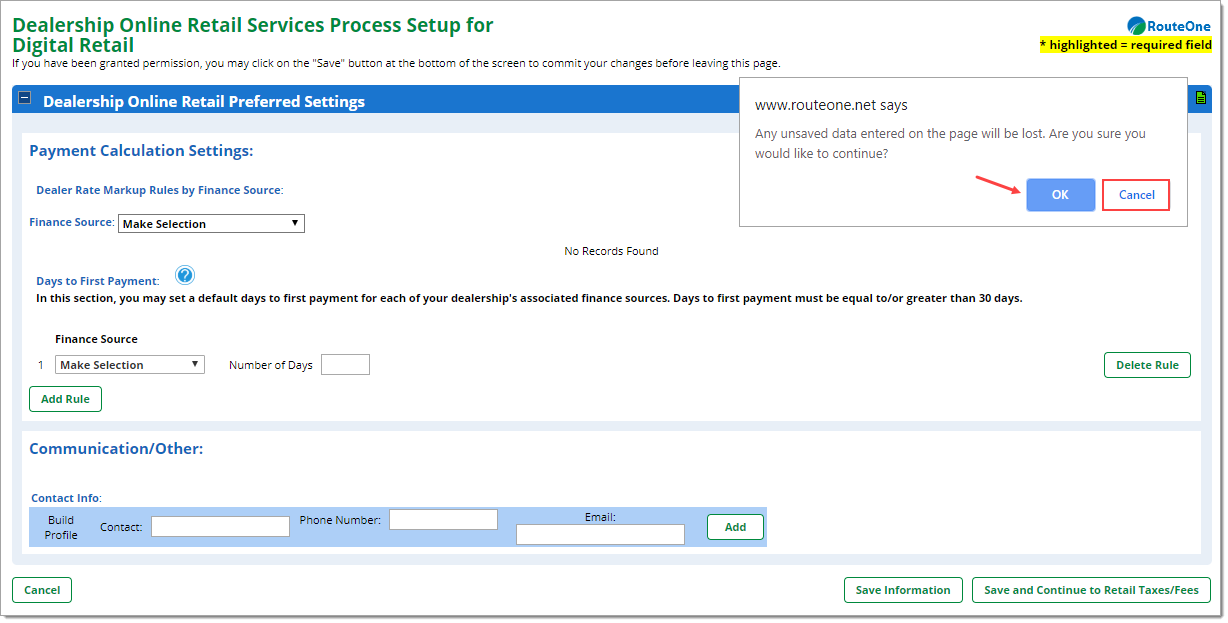
Task: Open the Days to First Payment Finance Source dropdown
Action: click(130, 365)
